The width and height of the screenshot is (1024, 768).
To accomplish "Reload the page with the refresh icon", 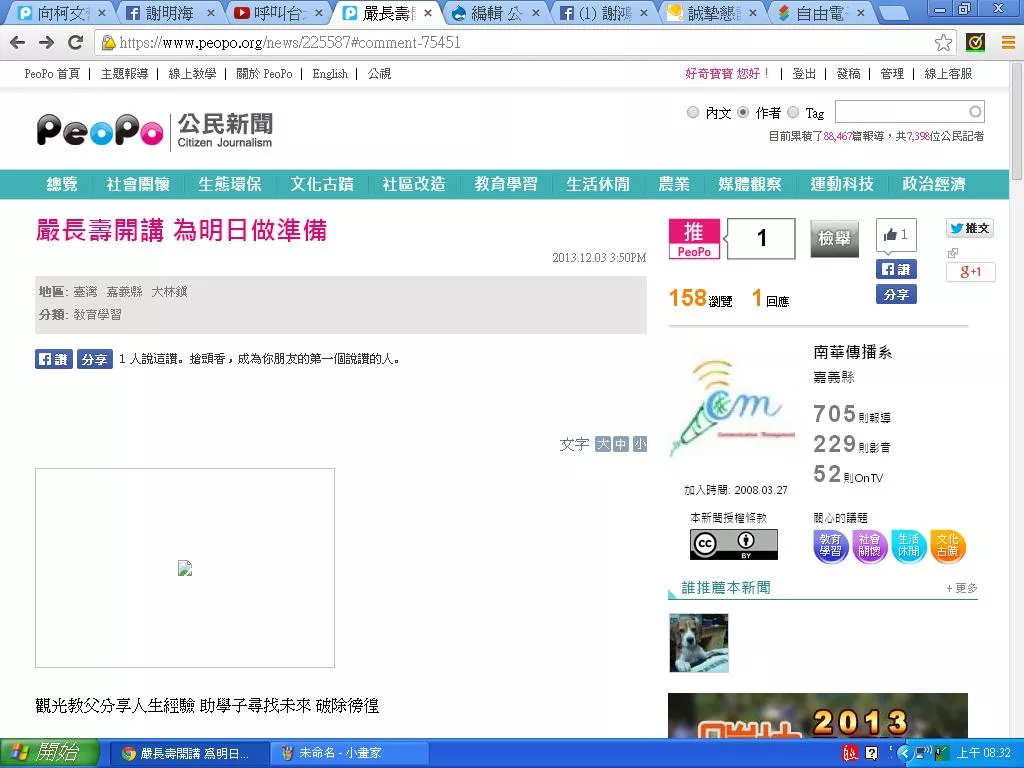I will tap(76, 43).
